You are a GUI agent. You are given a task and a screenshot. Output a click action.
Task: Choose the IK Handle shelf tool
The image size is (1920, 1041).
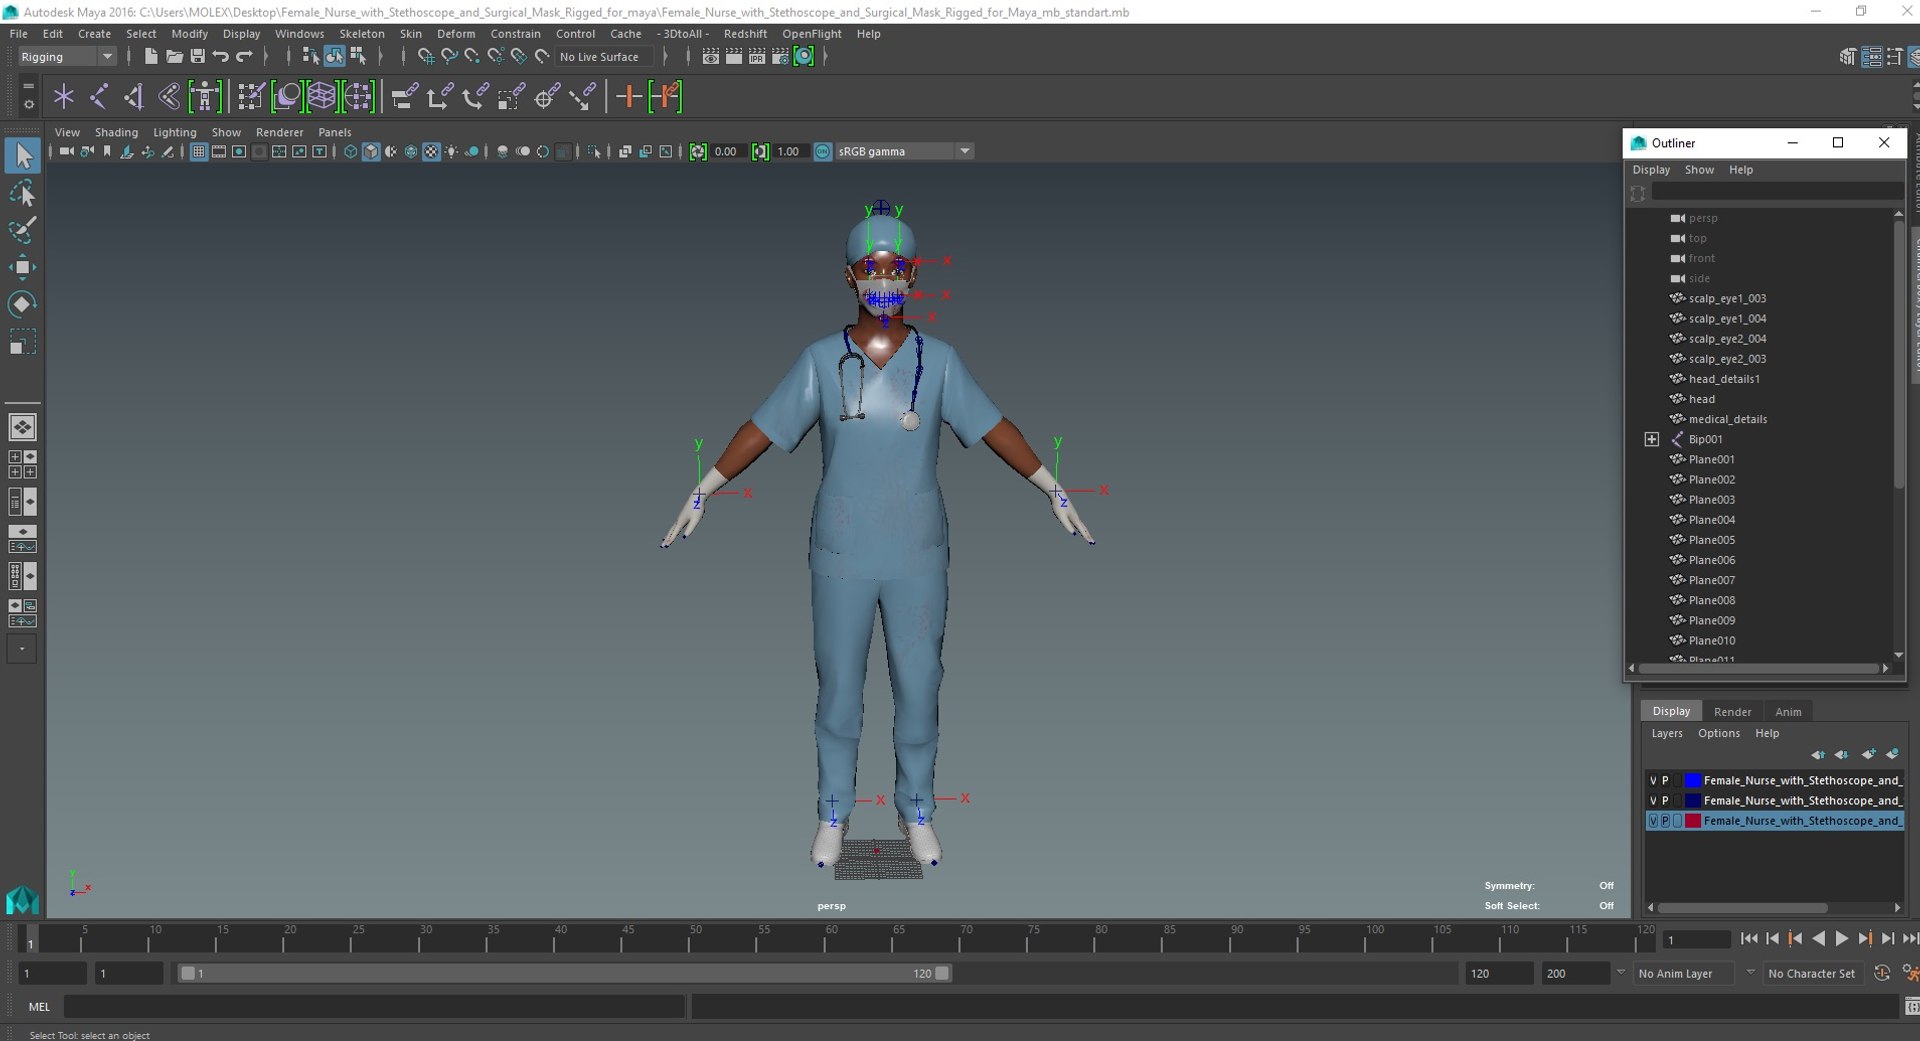pyautogui.click(x=134, y=97)
